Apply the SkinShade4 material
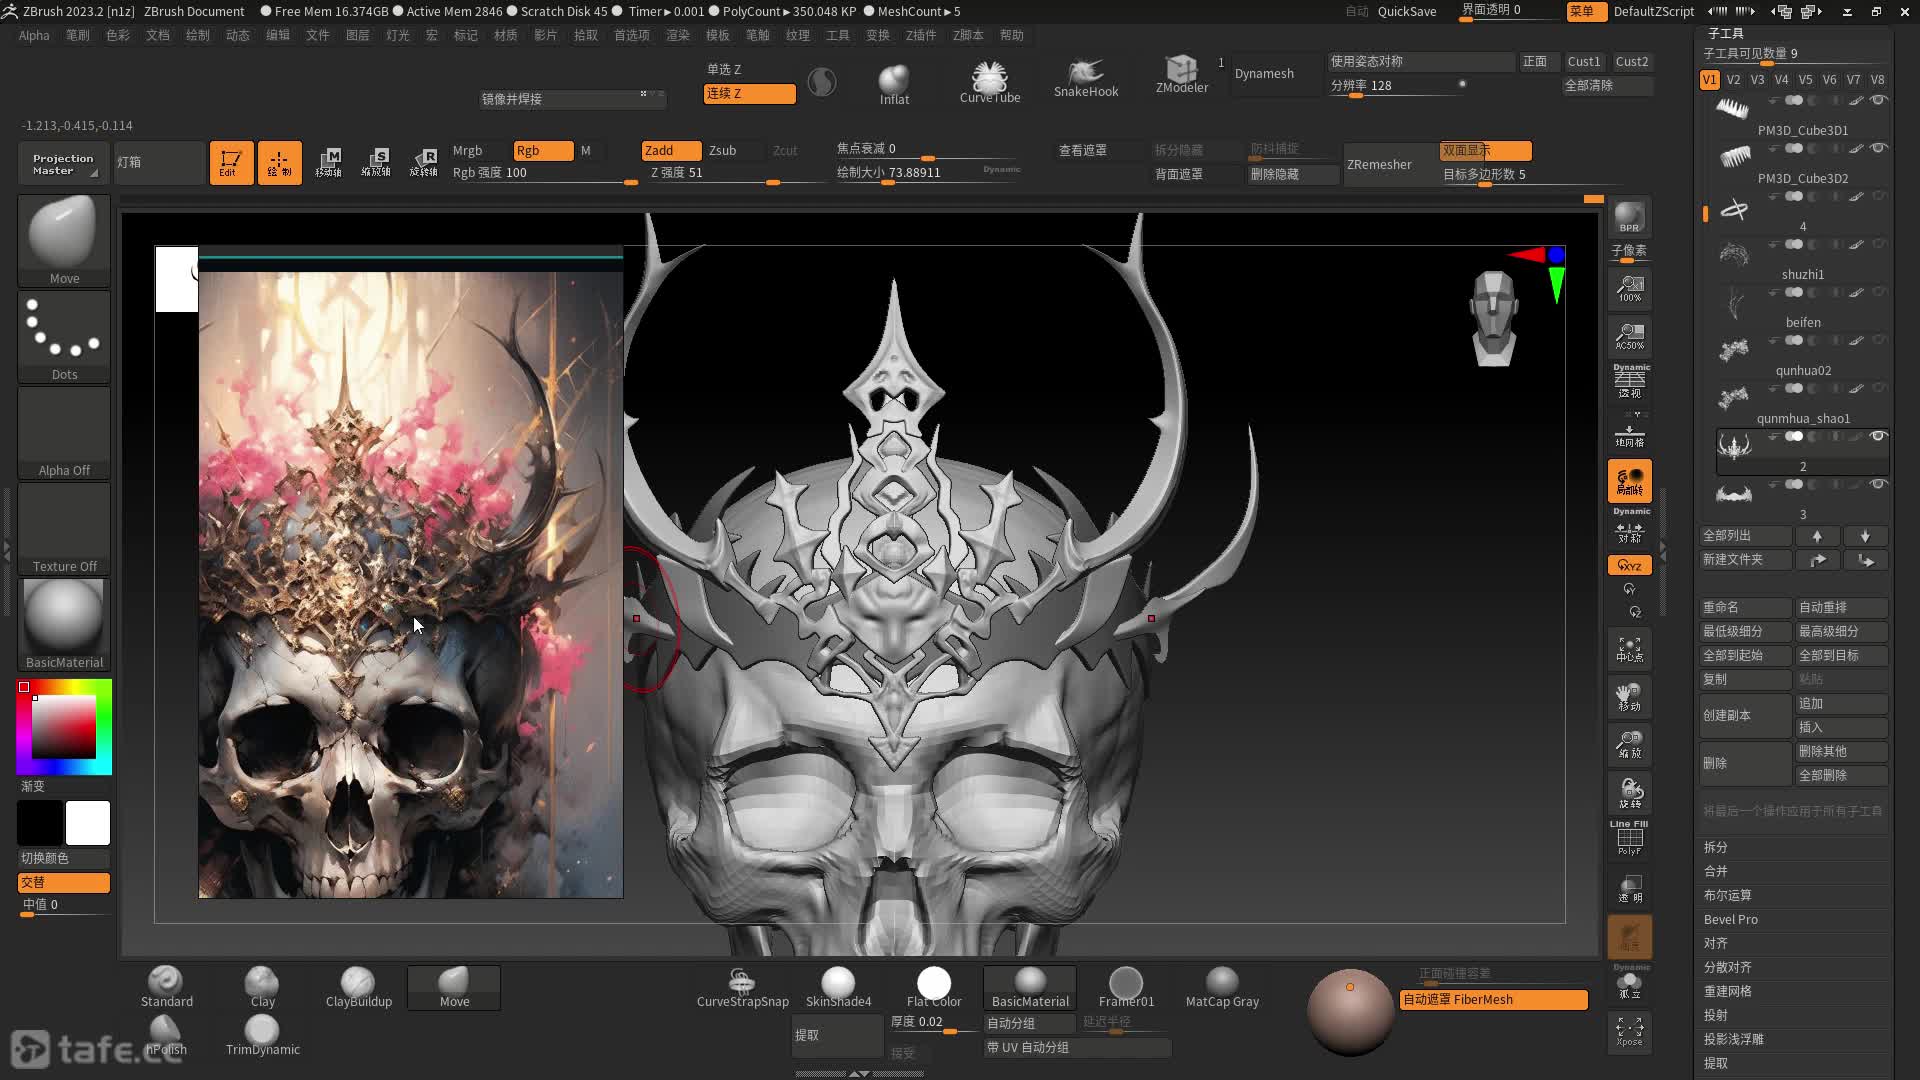 pos(838,987)
